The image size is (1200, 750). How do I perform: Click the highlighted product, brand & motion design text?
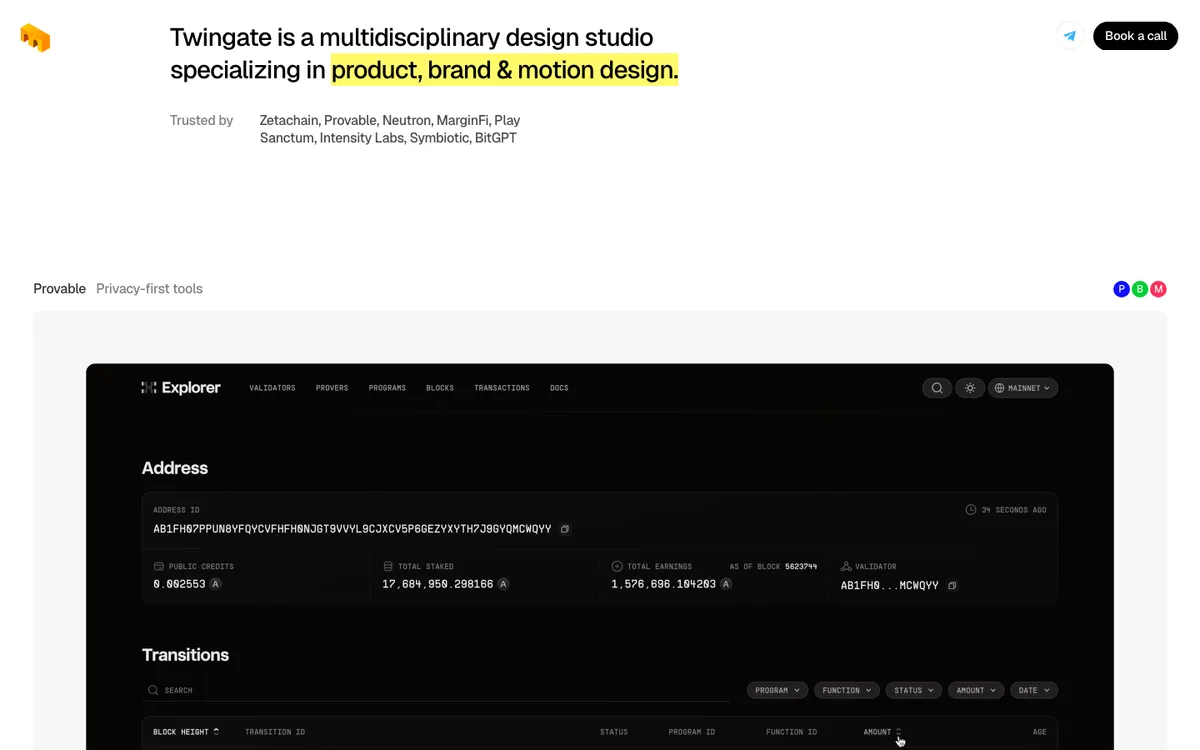pos(505,70)
